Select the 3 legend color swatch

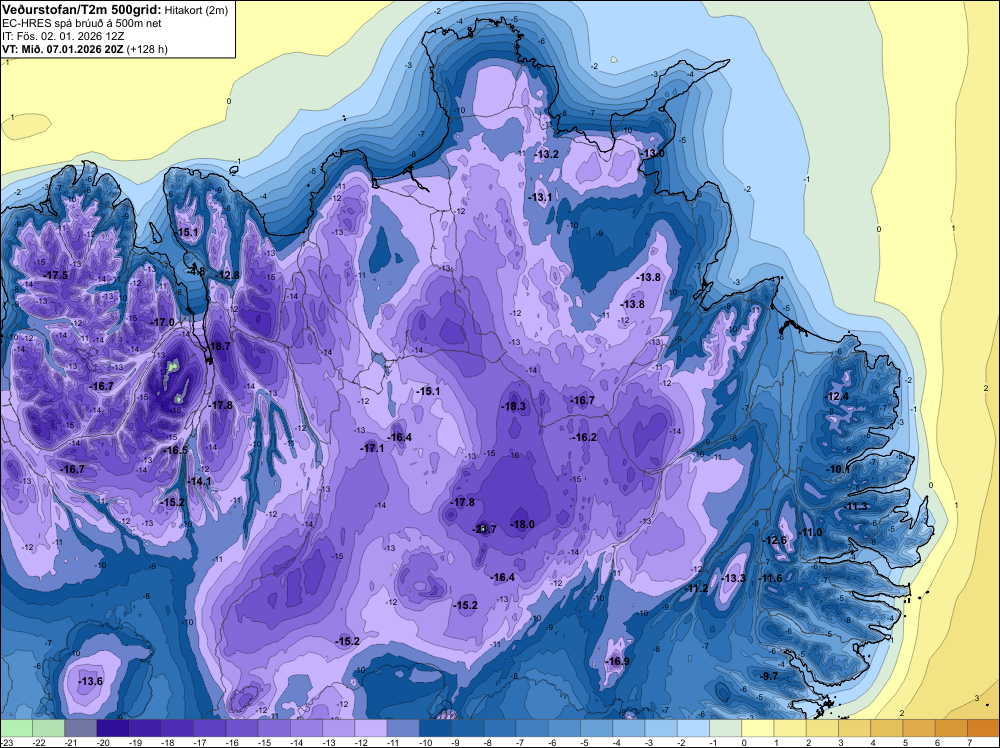tap(855, 728)
